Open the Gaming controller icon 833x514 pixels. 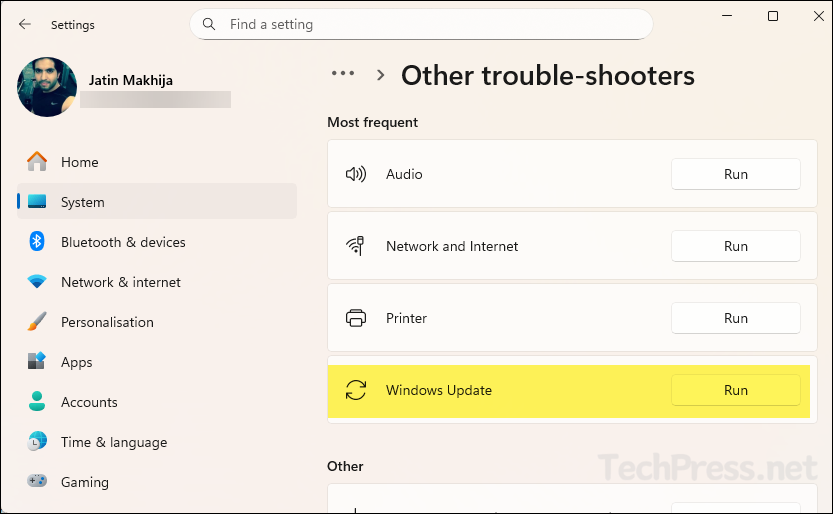click(37, 482)
